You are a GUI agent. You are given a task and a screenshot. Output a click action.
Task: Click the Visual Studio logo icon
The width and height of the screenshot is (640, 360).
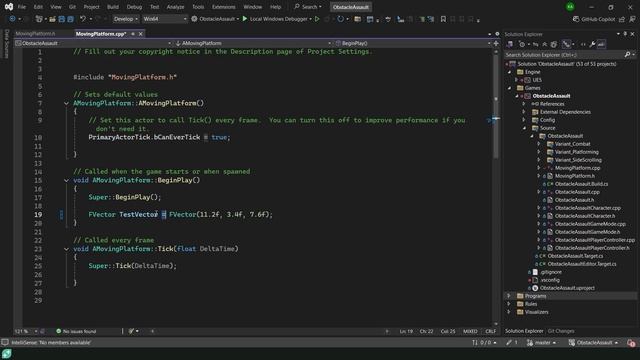[x=9, y=7]
